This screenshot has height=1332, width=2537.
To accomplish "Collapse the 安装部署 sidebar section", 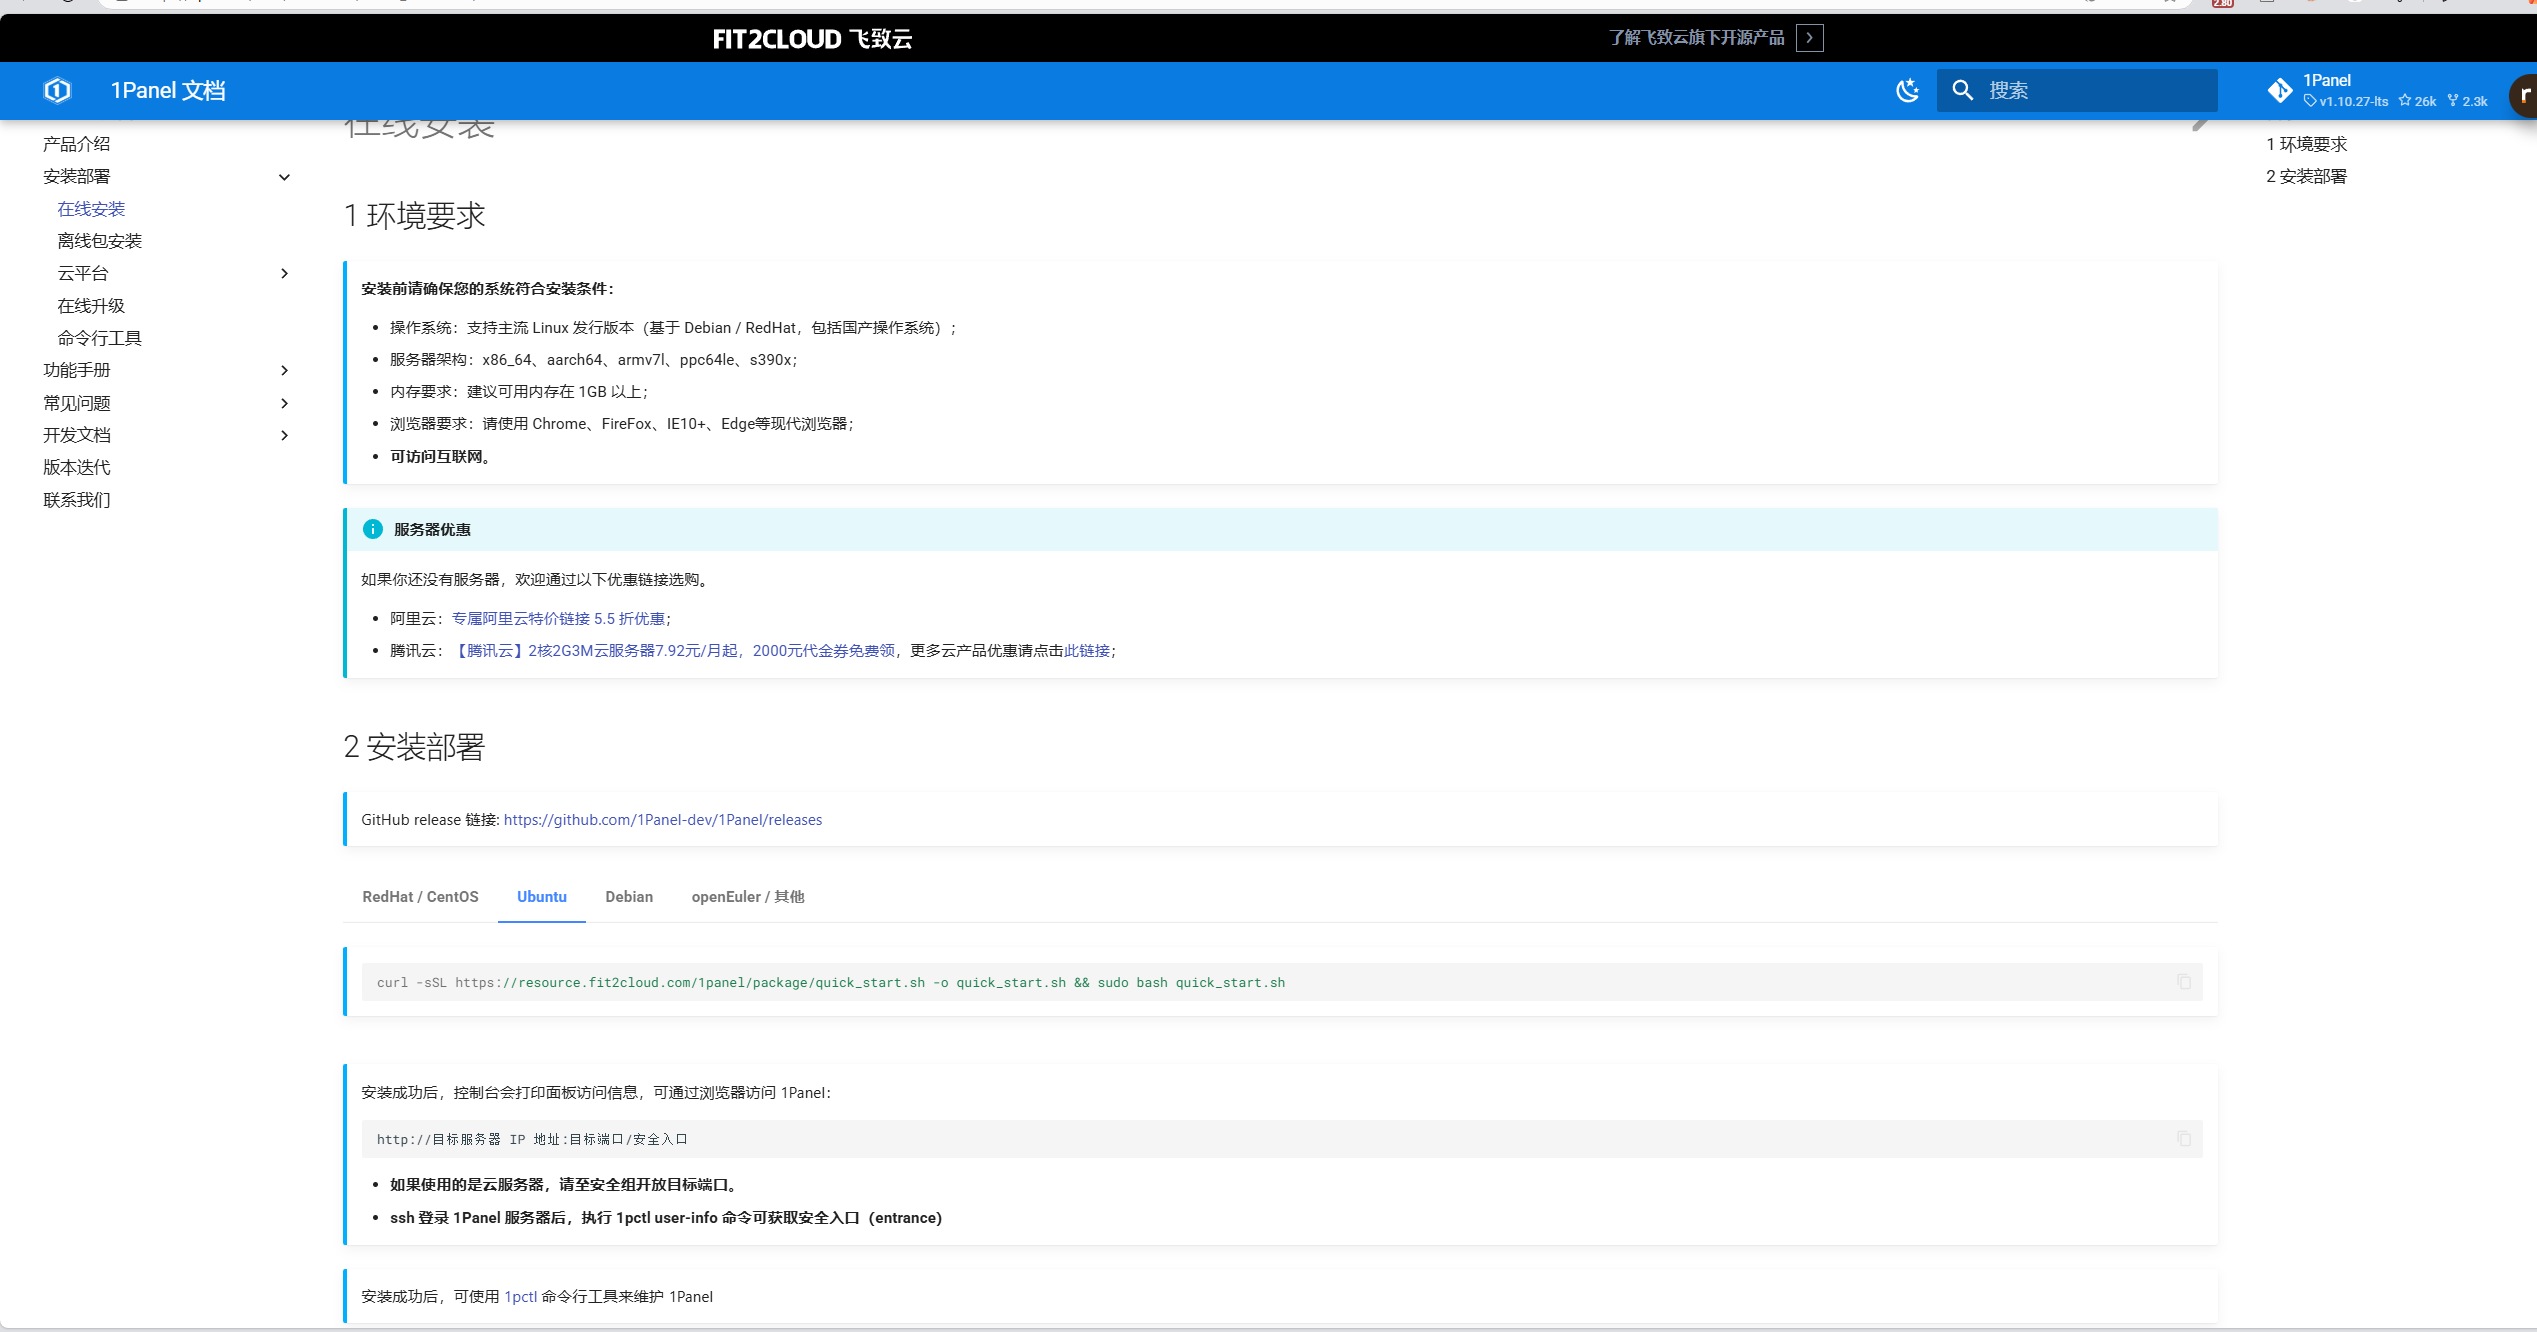I will click(x=284, y=177).
